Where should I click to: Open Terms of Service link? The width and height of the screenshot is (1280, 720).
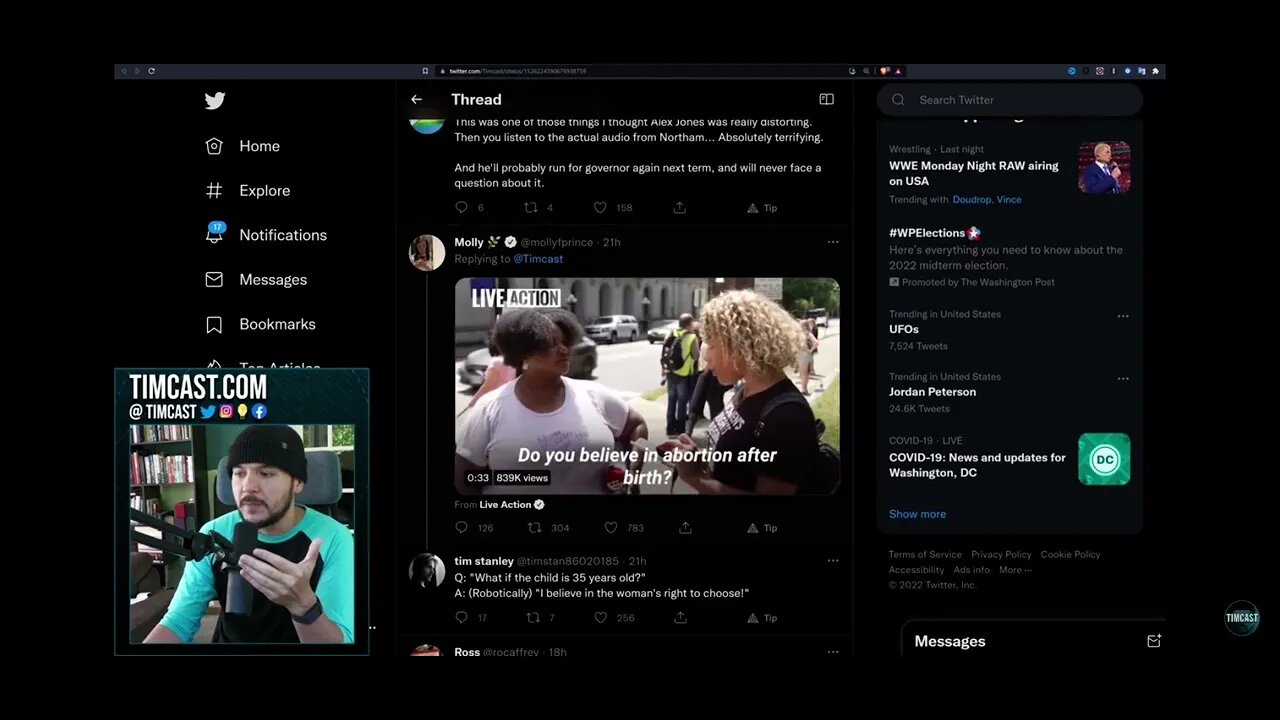925,555
